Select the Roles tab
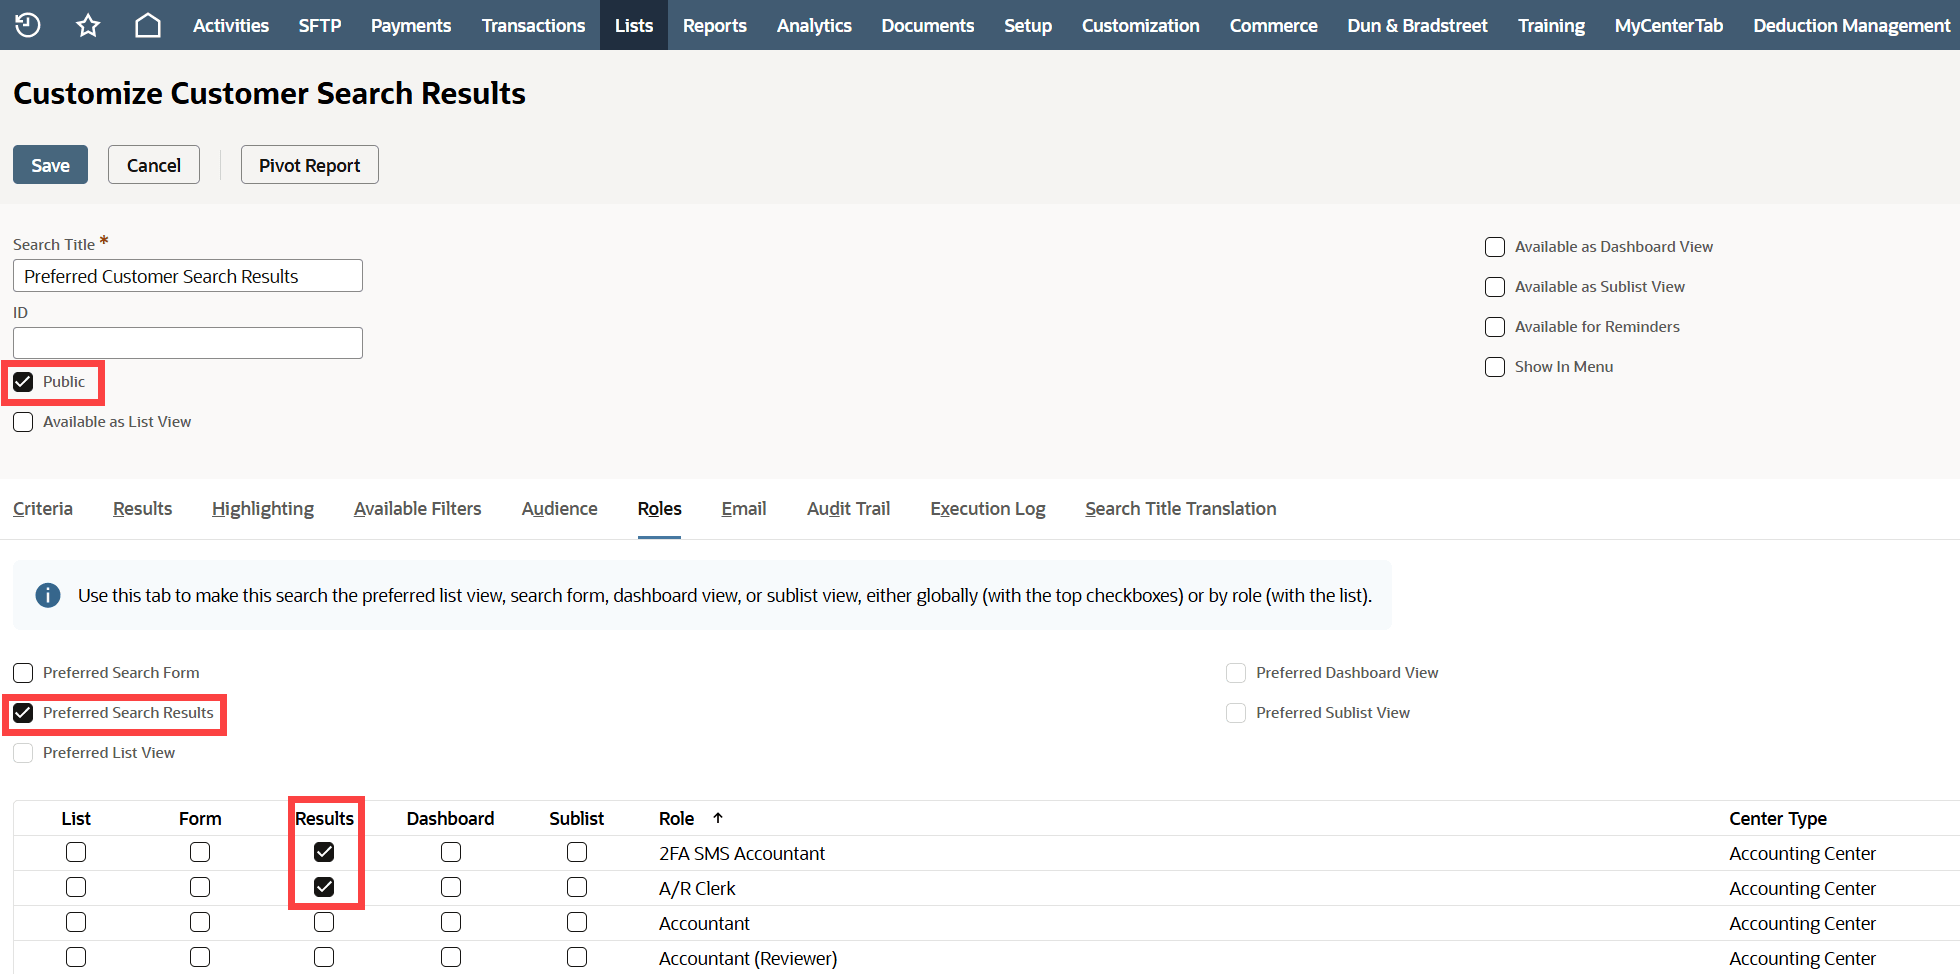This screenshot has height=974, width=1960. [659, 509]
